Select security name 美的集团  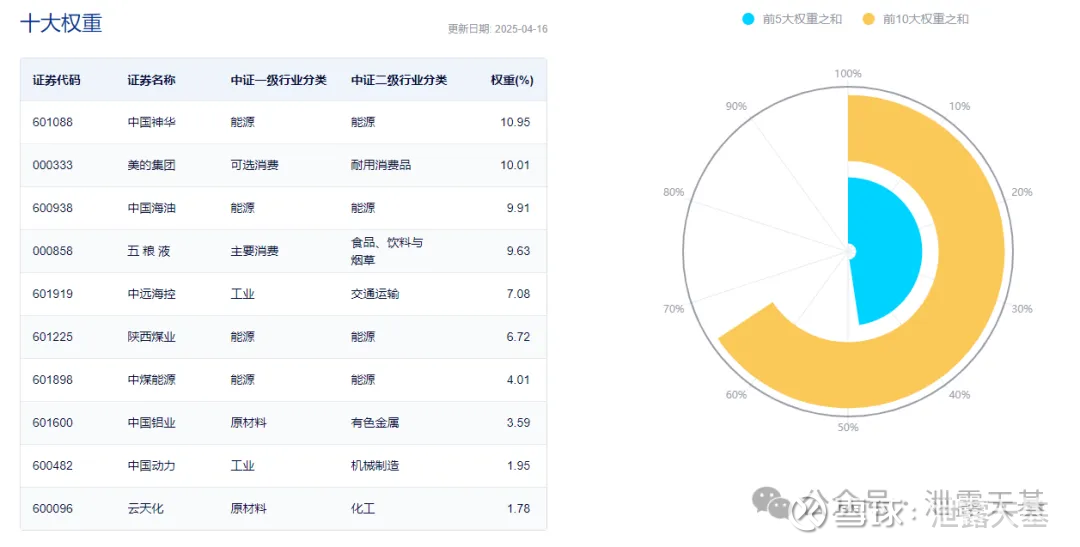pos(152,165)
